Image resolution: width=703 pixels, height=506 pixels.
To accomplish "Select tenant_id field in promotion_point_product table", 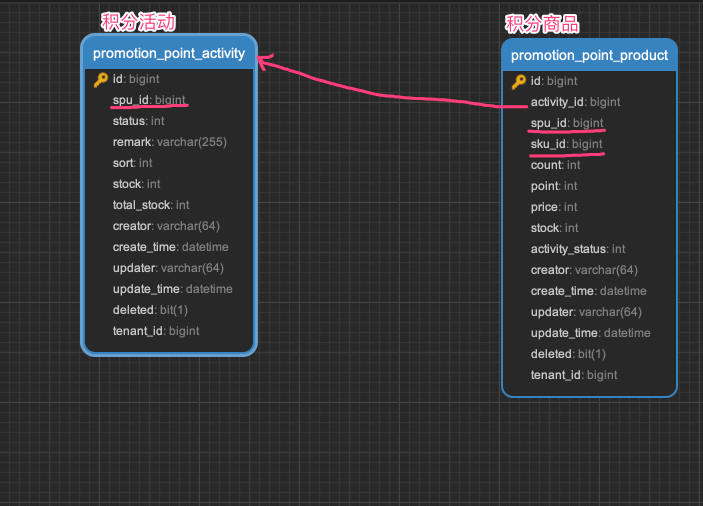I will pyautogui.click(x=573, y=375).
